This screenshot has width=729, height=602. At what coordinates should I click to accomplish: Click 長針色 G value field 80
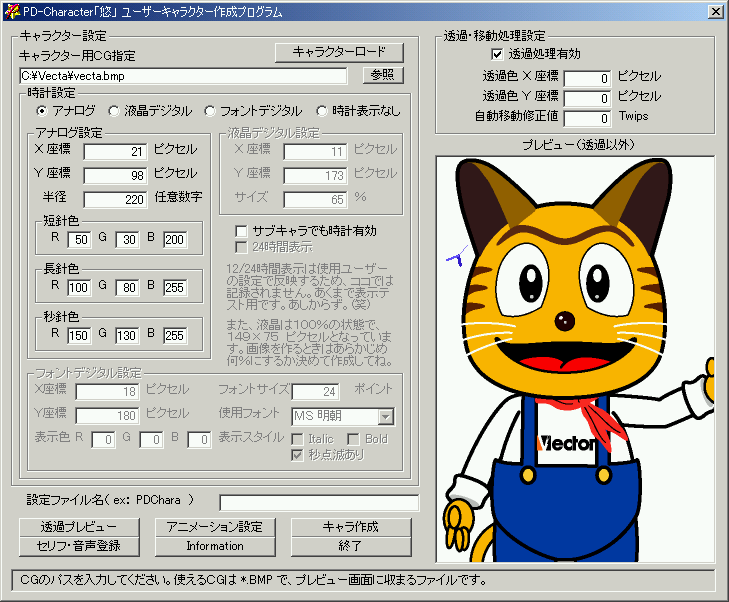click(x=127, y=288)
